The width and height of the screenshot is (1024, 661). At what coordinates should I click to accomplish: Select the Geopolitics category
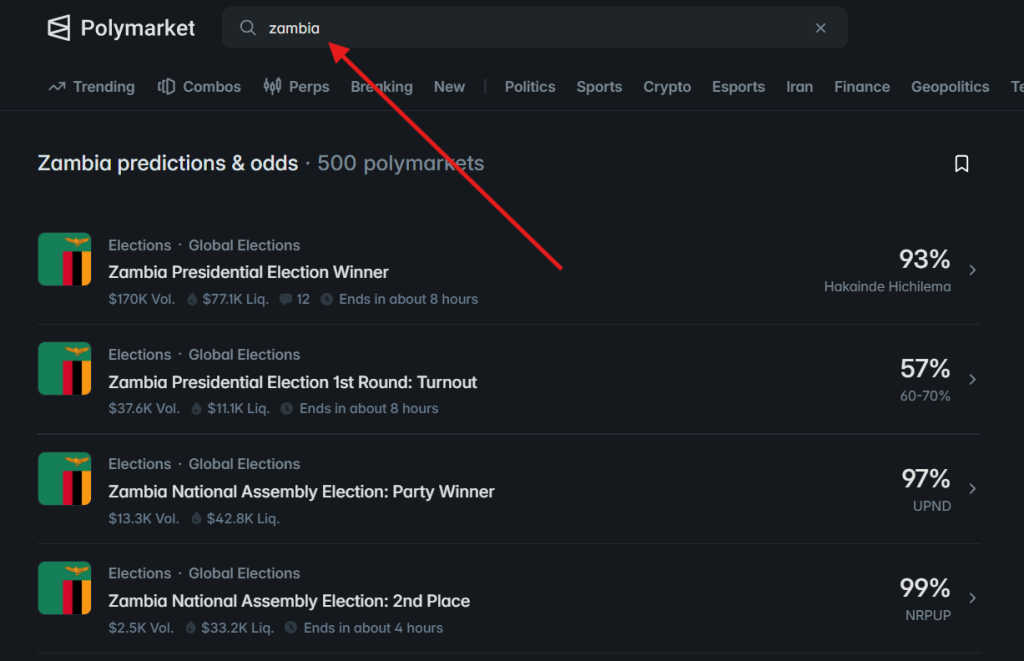tap(950, 87)
